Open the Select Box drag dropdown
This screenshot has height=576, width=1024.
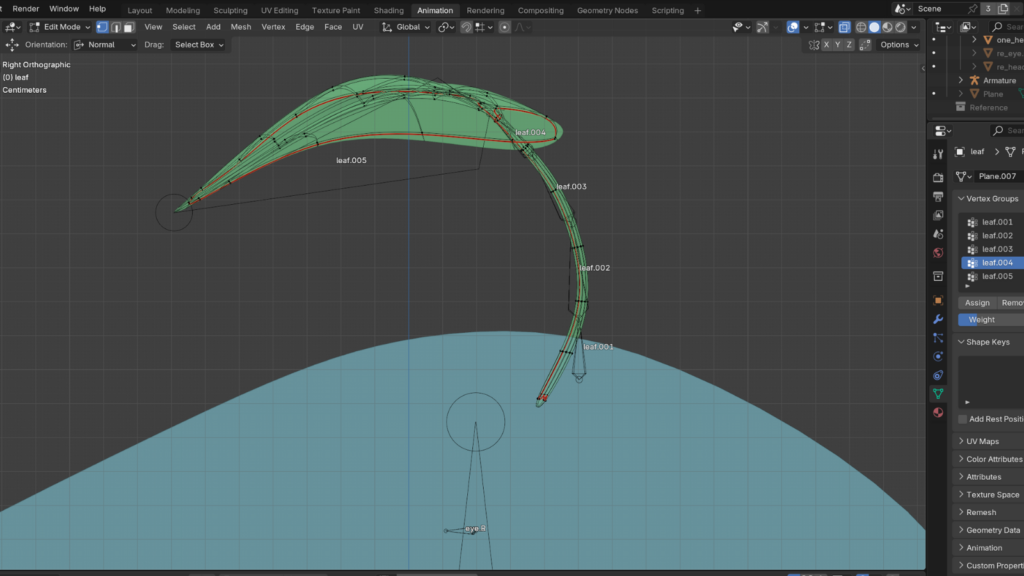coord(199,44)
